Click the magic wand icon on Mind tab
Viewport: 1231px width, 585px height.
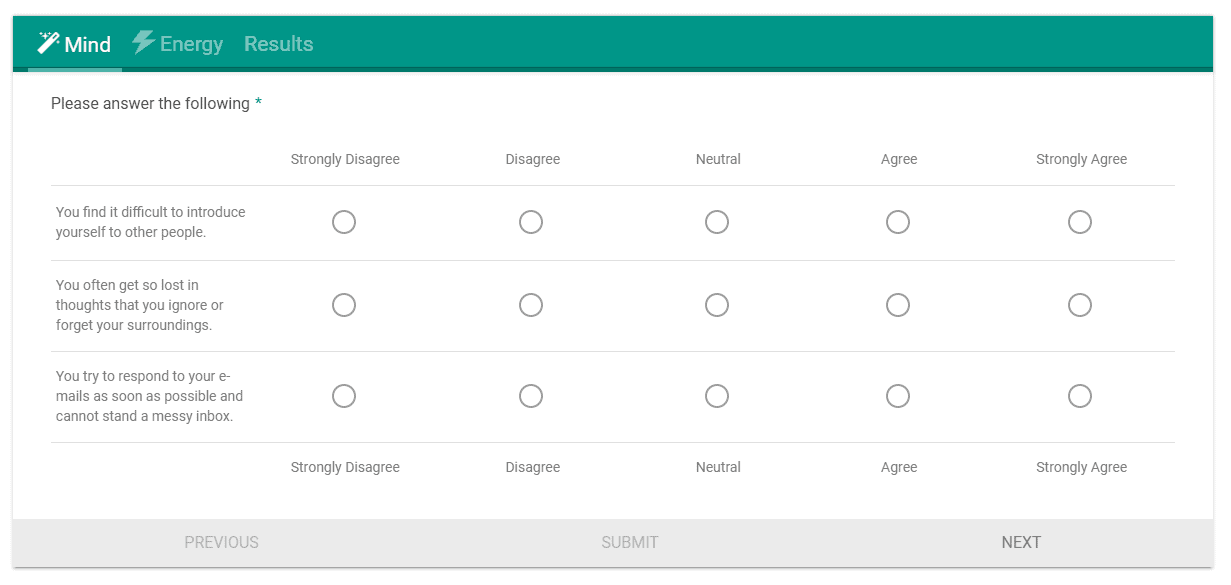(x=48, y=42)
